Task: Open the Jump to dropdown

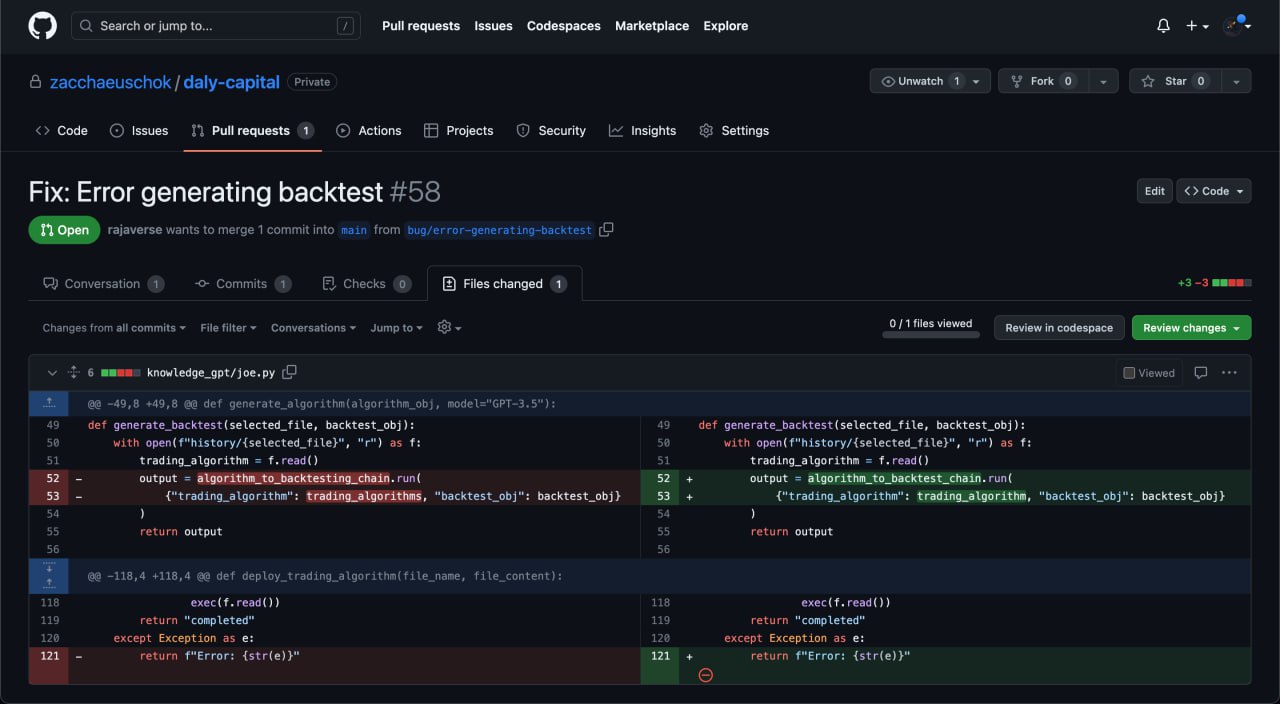Action: [396, 328]
